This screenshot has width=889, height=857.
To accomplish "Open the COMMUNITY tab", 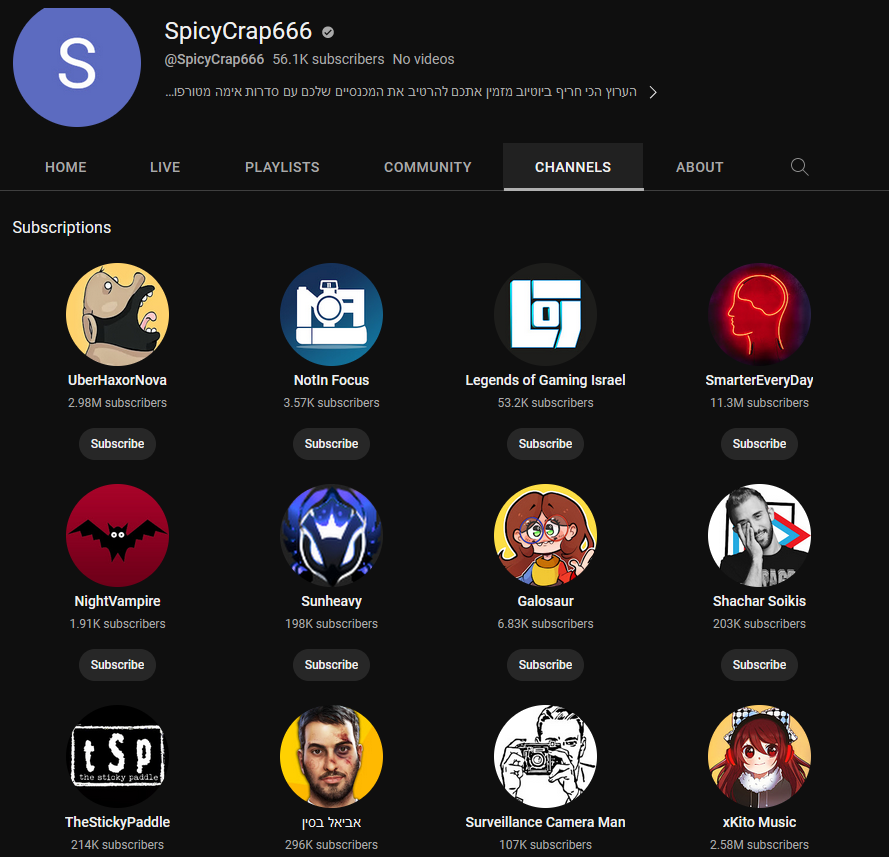I will point(427,167).
